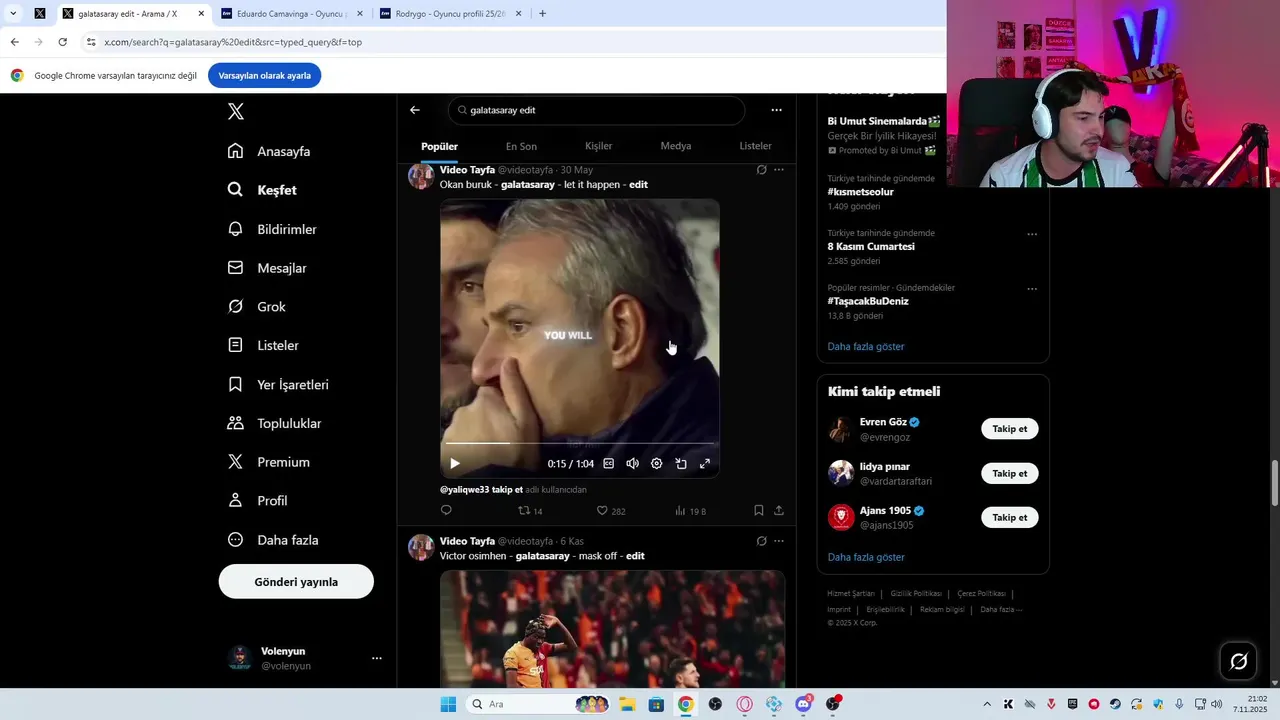Click the video progress bar

[x=580, y=442]
